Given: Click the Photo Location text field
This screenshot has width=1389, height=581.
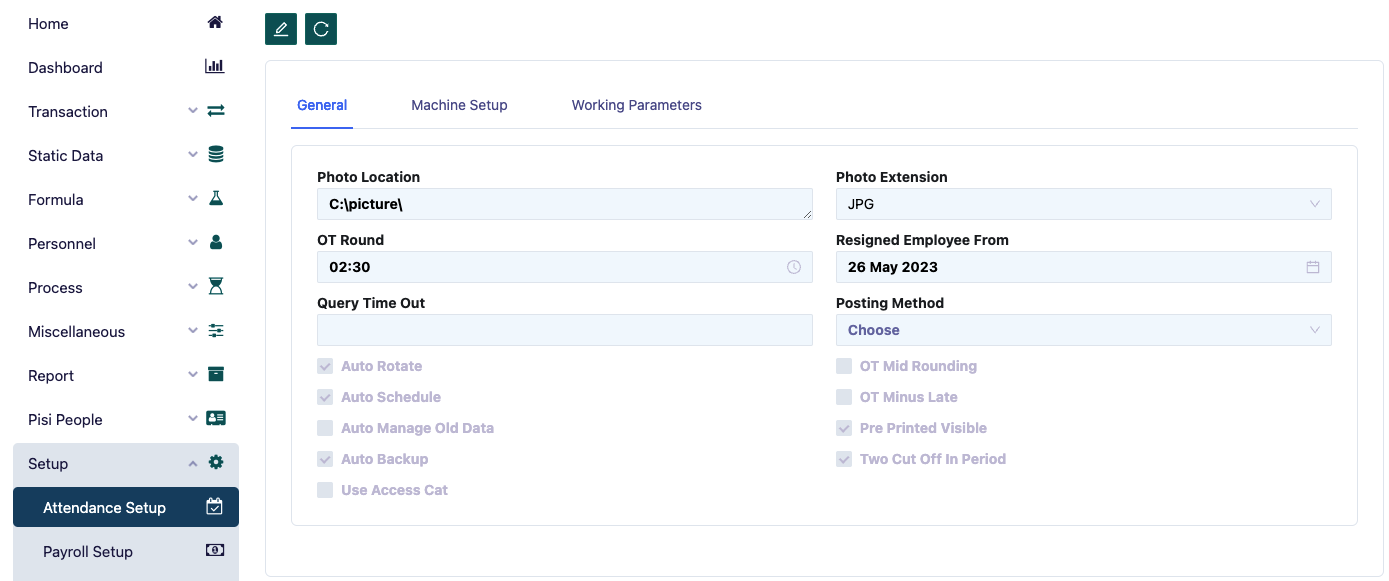Looking at the screenshot, I should click(564, 204).
